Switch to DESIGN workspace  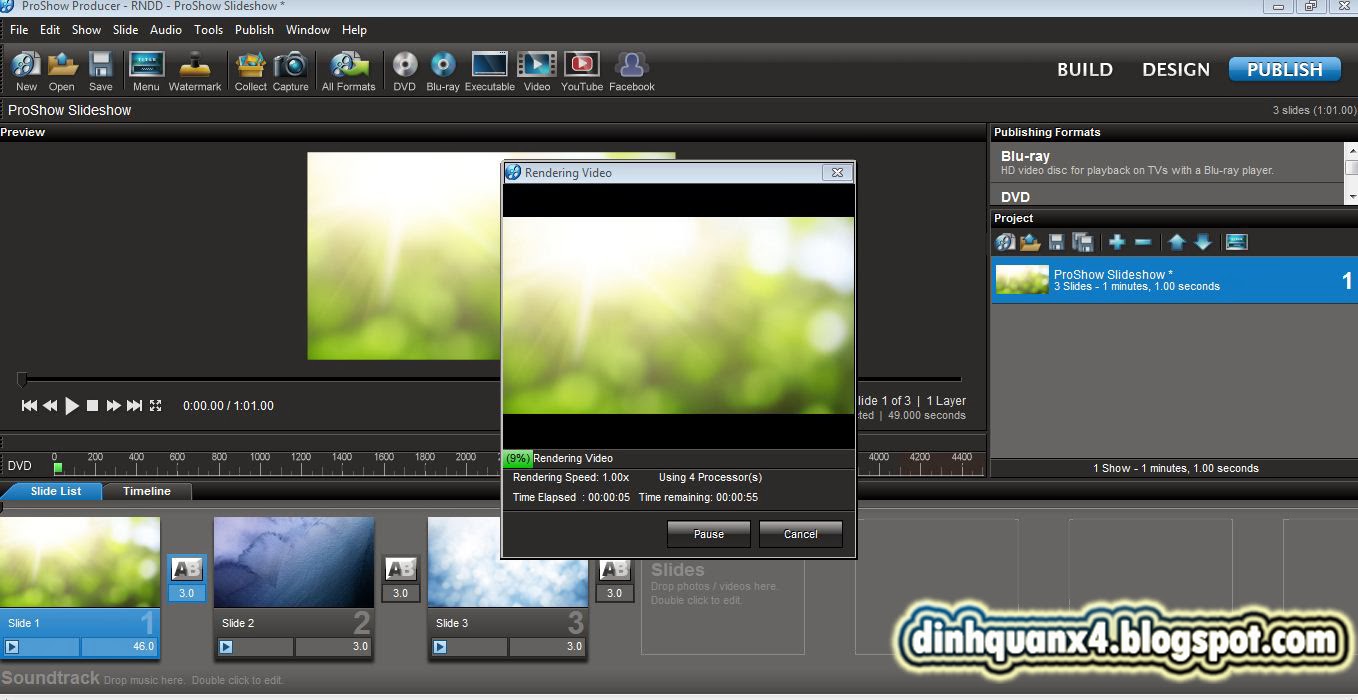pos(1176,69)
